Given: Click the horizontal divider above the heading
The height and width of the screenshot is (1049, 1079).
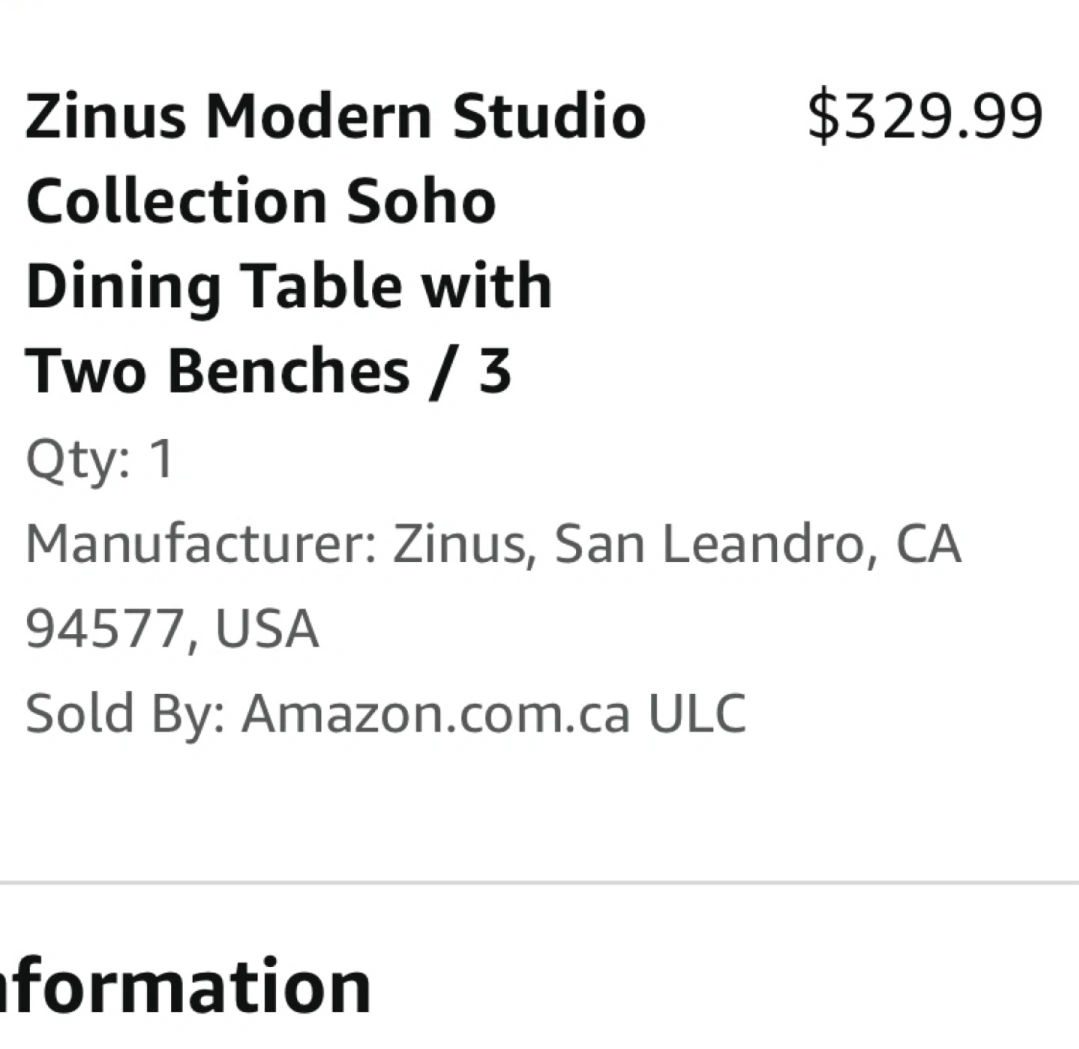Looking at the screenshot, I should [x=540, y=882].
